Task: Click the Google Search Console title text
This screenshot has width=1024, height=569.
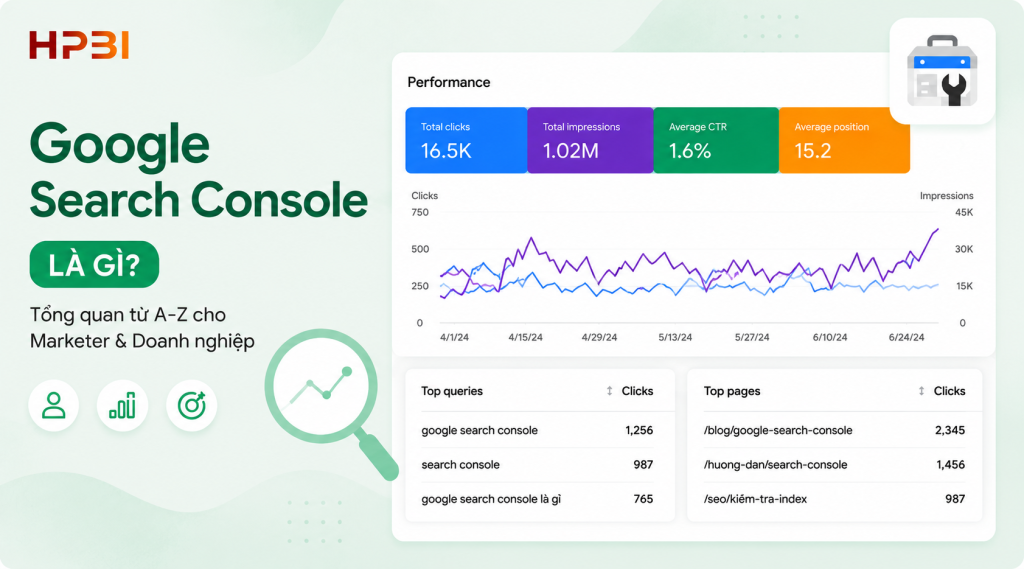Action: tap(199, 171)
